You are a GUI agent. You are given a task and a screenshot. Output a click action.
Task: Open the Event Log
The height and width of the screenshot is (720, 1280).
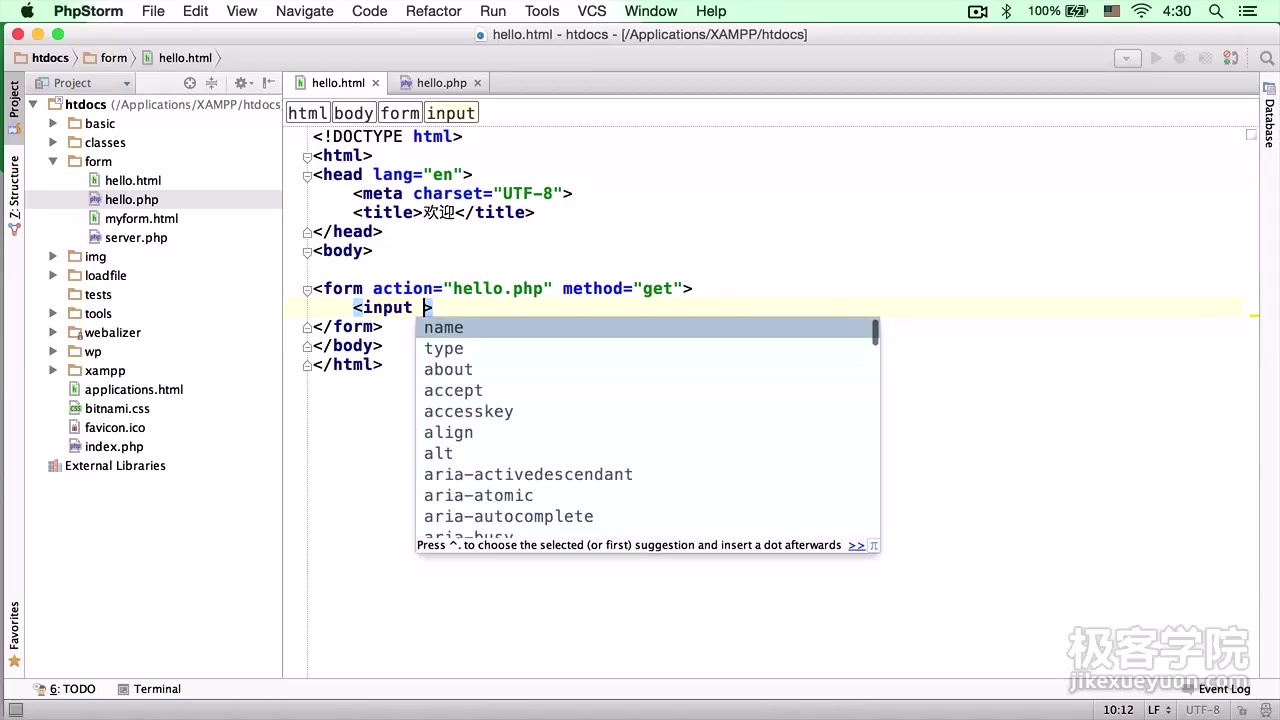[1215, 689]
